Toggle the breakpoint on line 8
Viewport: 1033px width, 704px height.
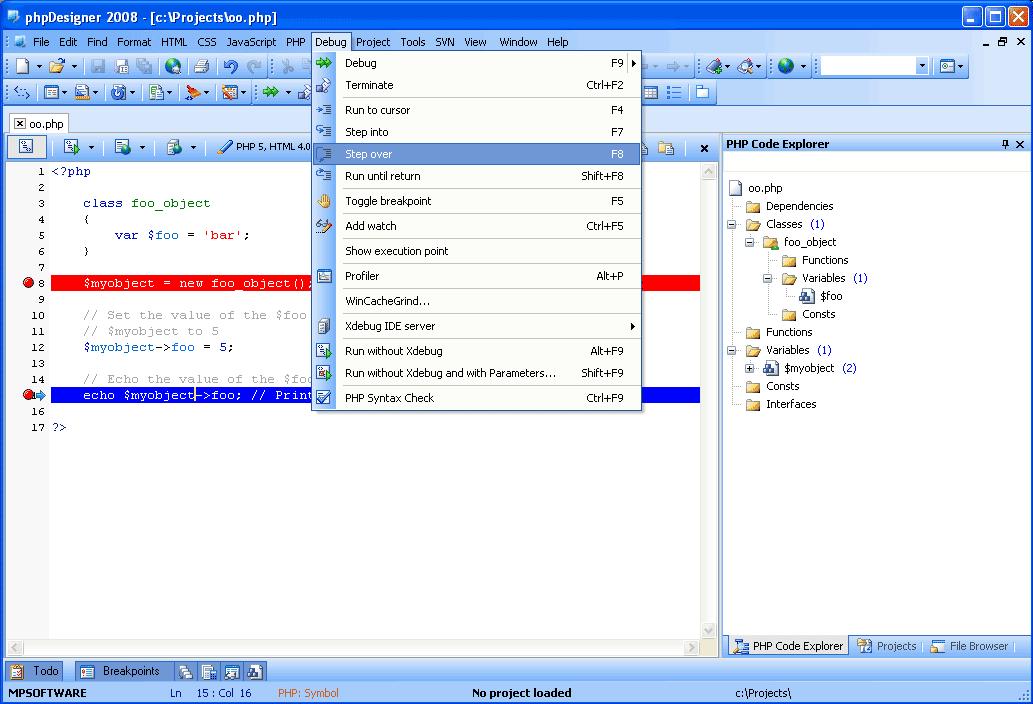point(28,283)
